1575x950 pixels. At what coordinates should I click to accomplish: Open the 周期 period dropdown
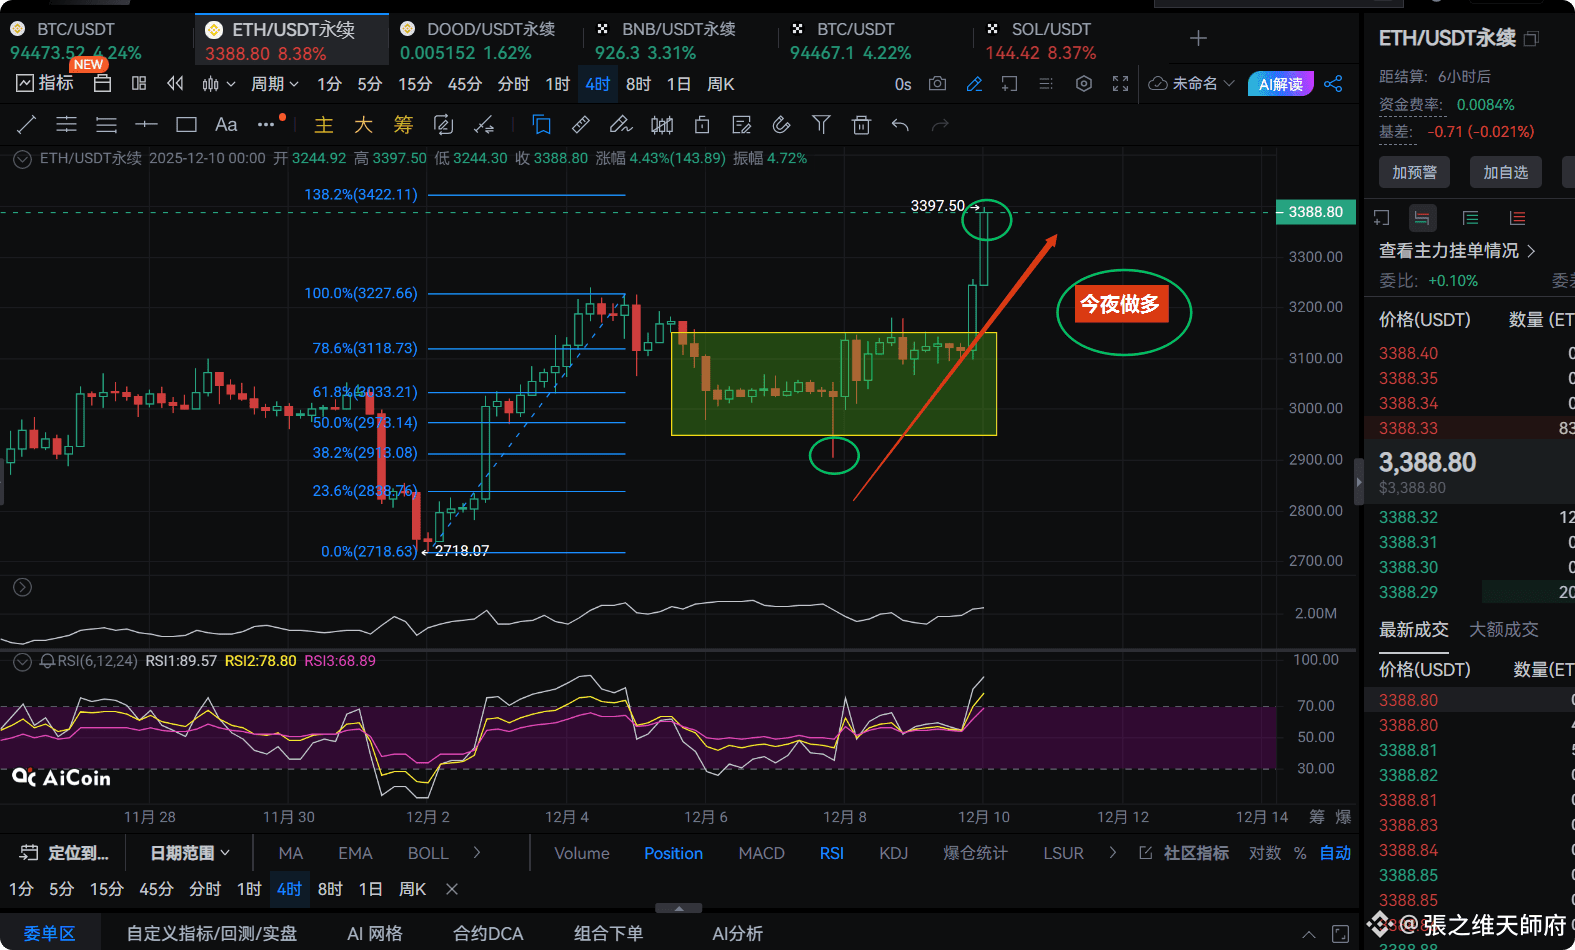pyautogui.click(x=275, y=84)
